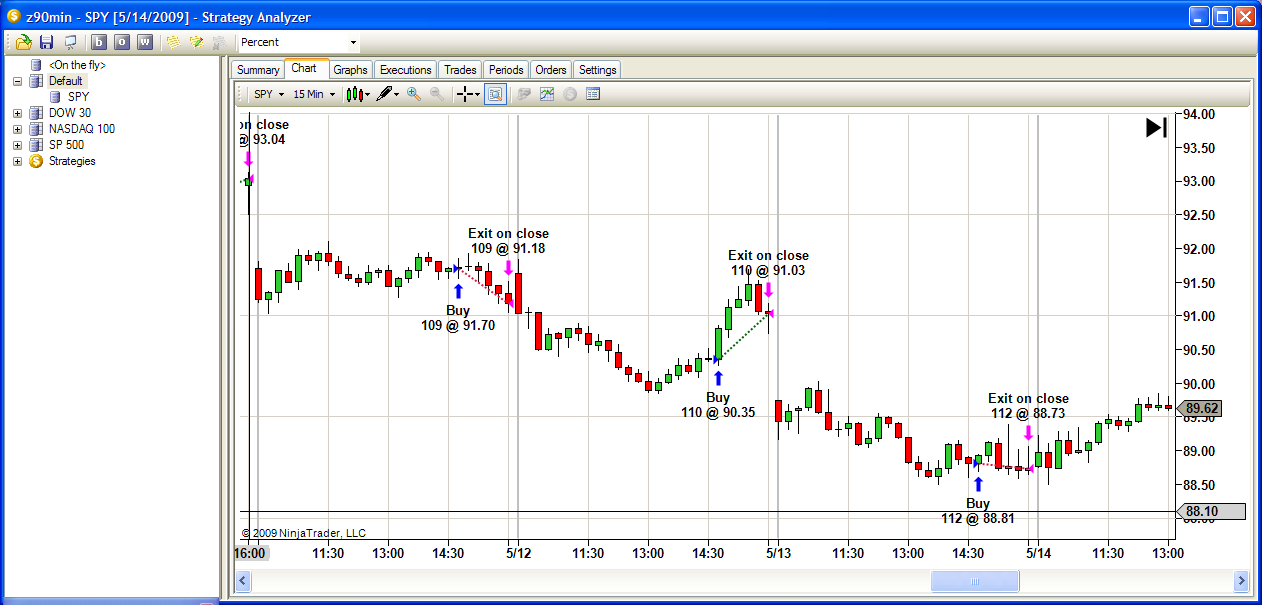This screenshot has width=1262, height=605.
Task: Click the first yellow notes icon
Action: click(173, 42)
